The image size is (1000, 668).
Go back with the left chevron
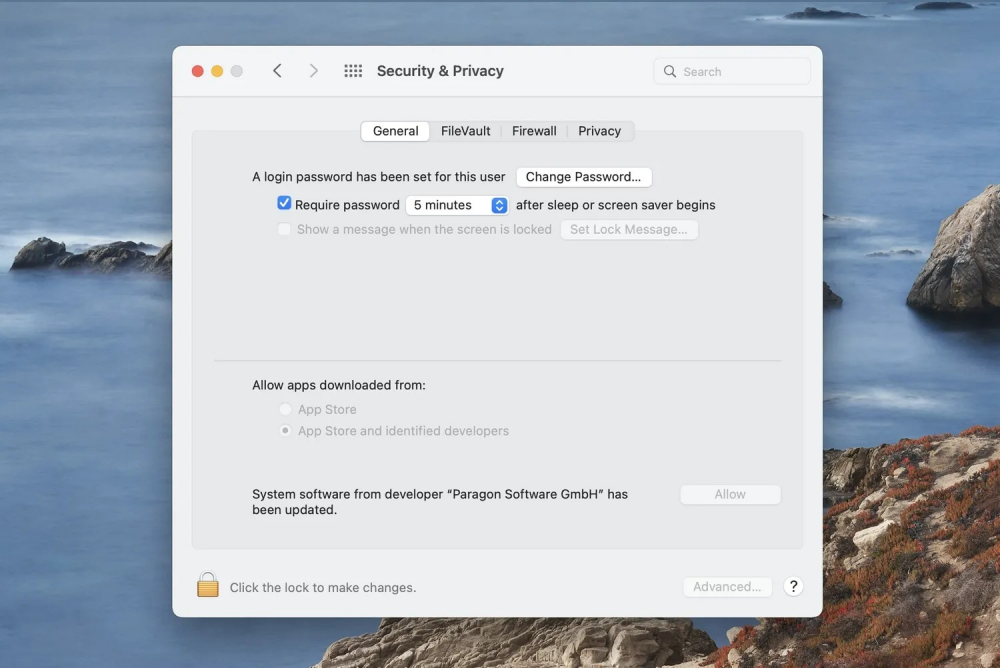click(x=278, y=71)
